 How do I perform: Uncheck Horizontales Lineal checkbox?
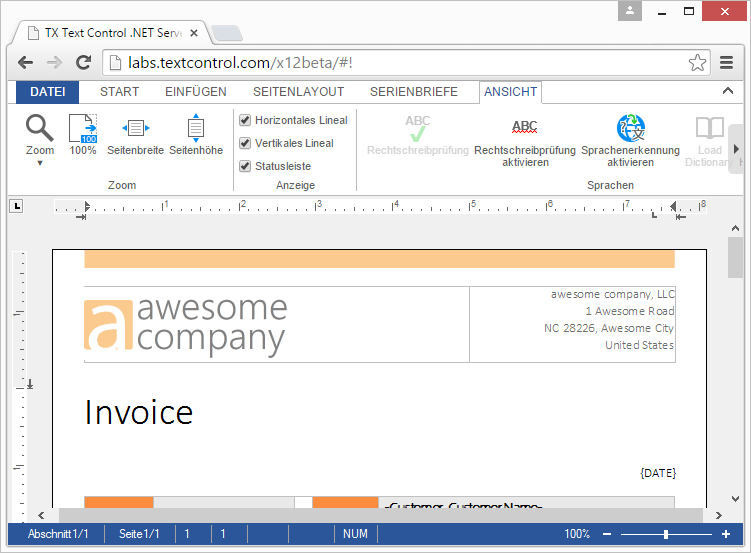click(x=245, y=120)
